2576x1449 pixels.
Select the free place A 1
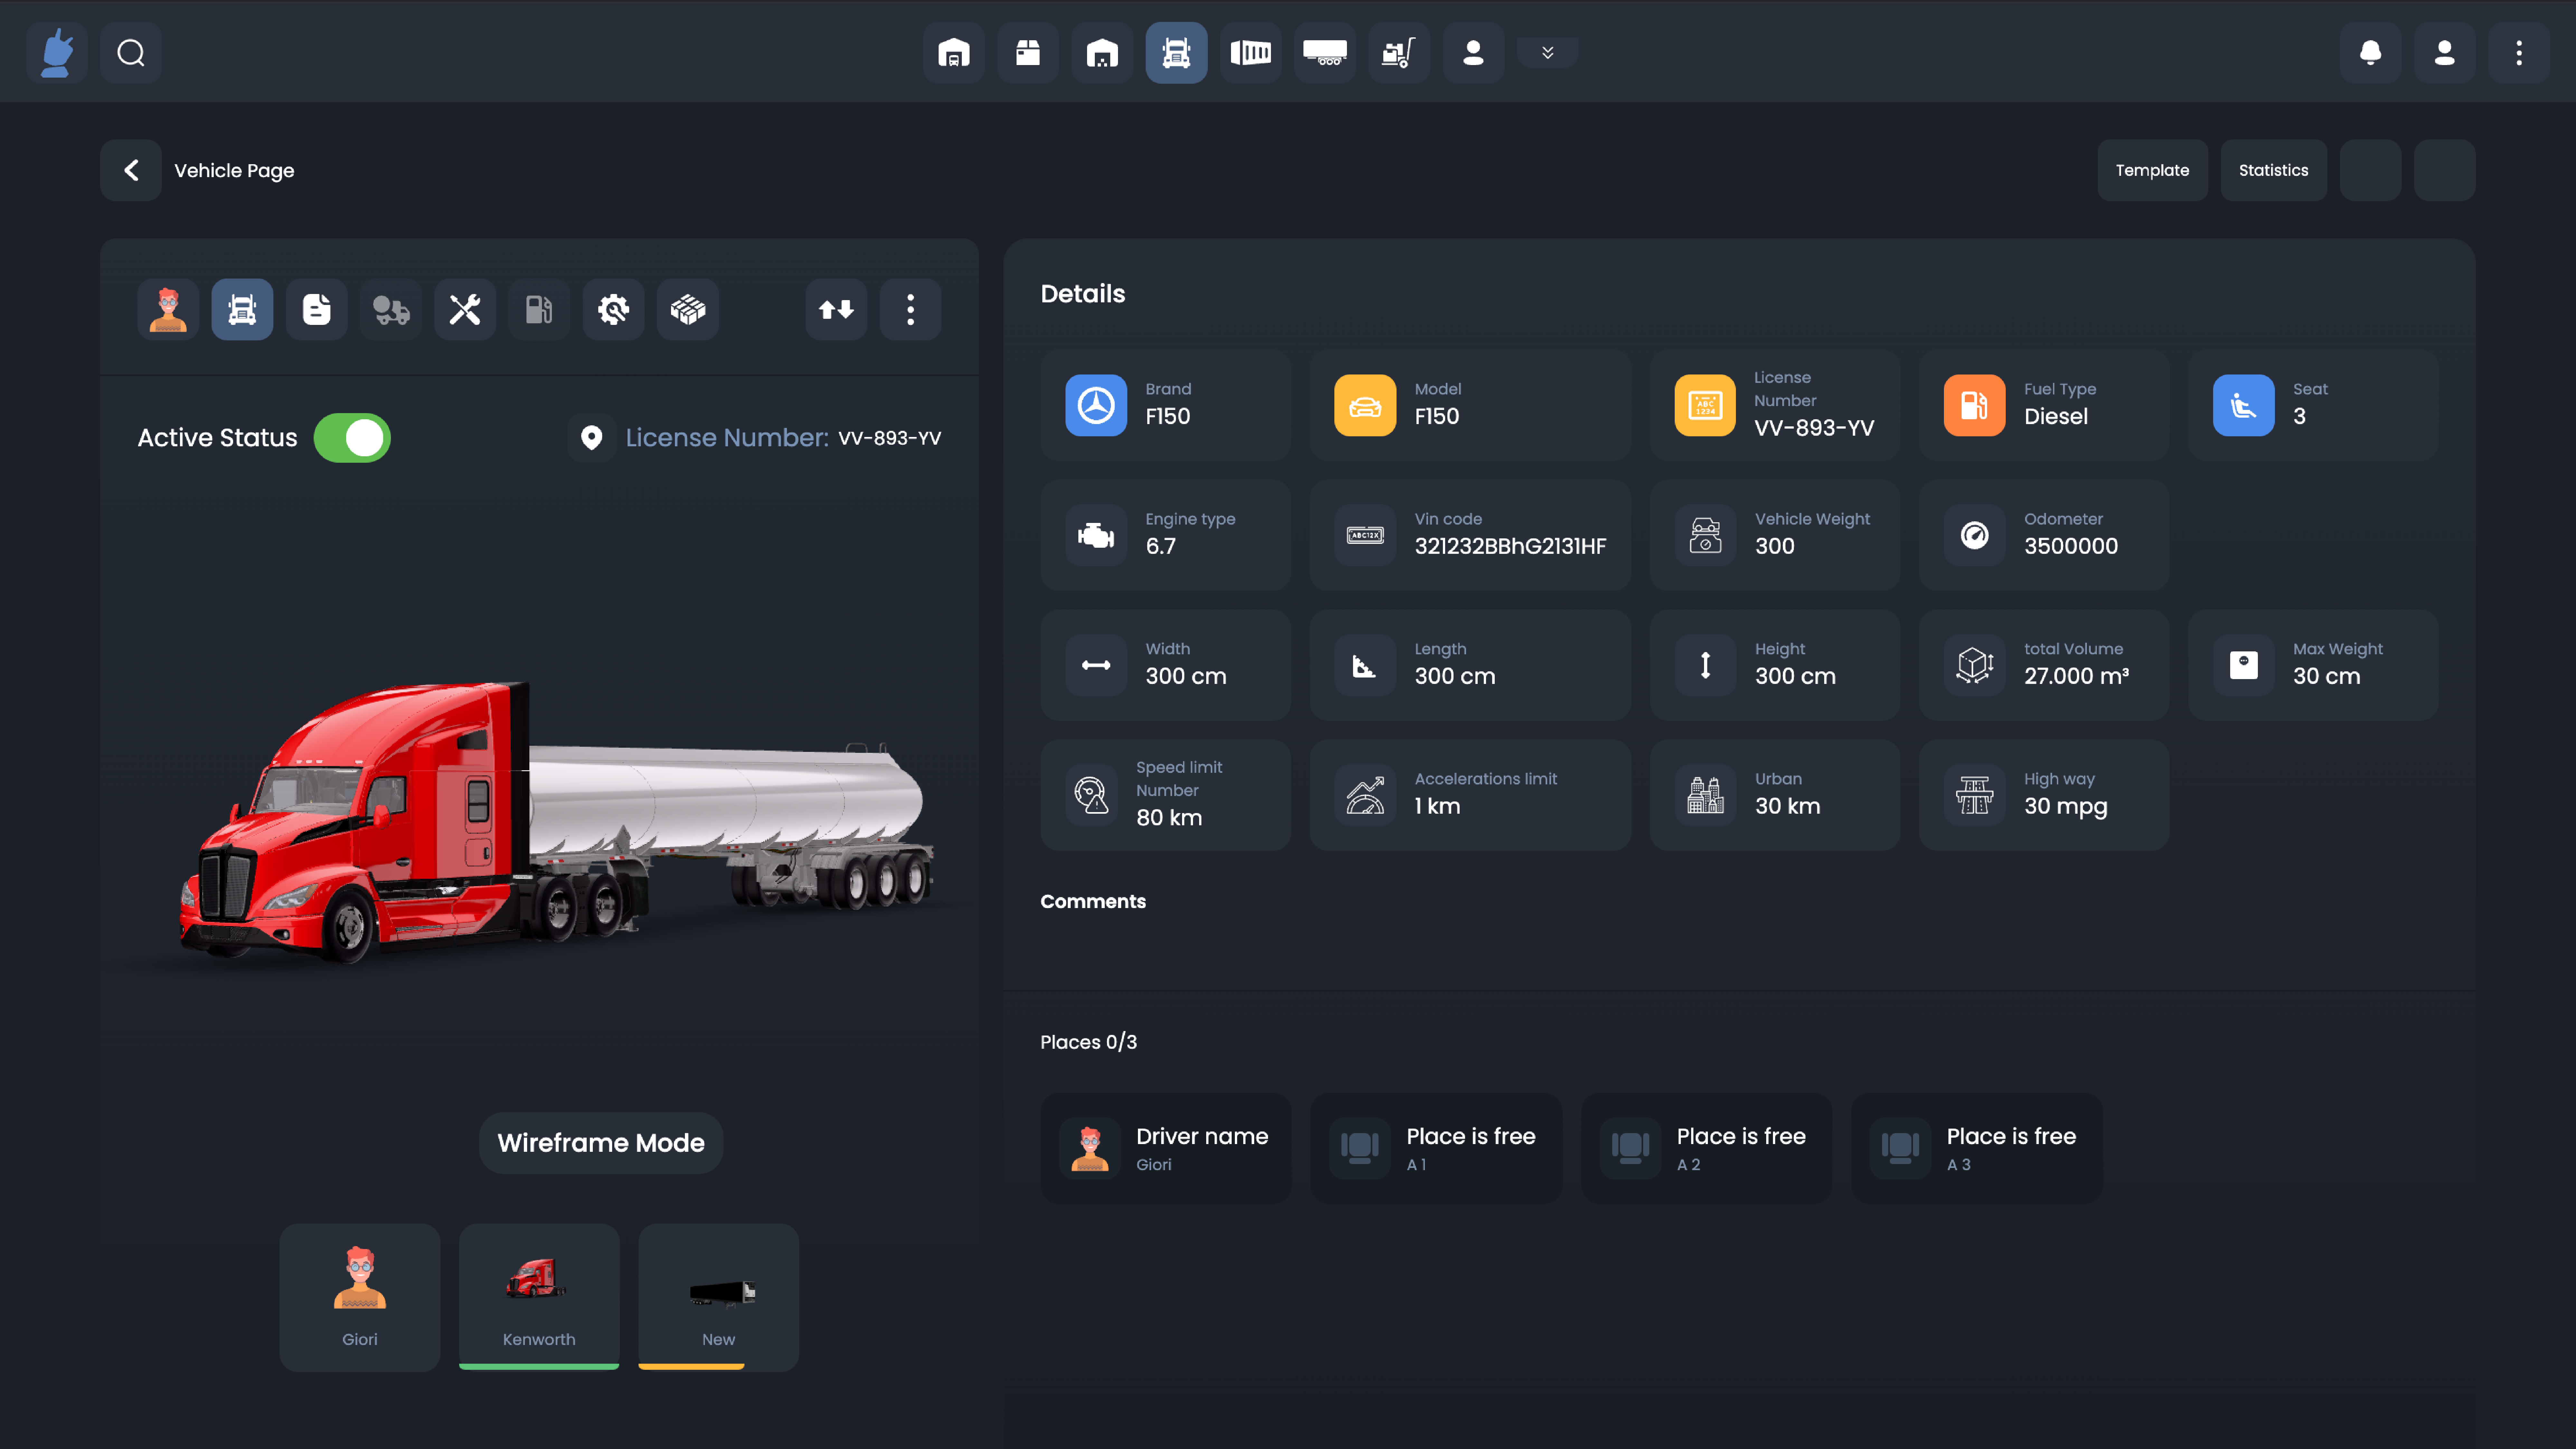click(1436, 1148)
